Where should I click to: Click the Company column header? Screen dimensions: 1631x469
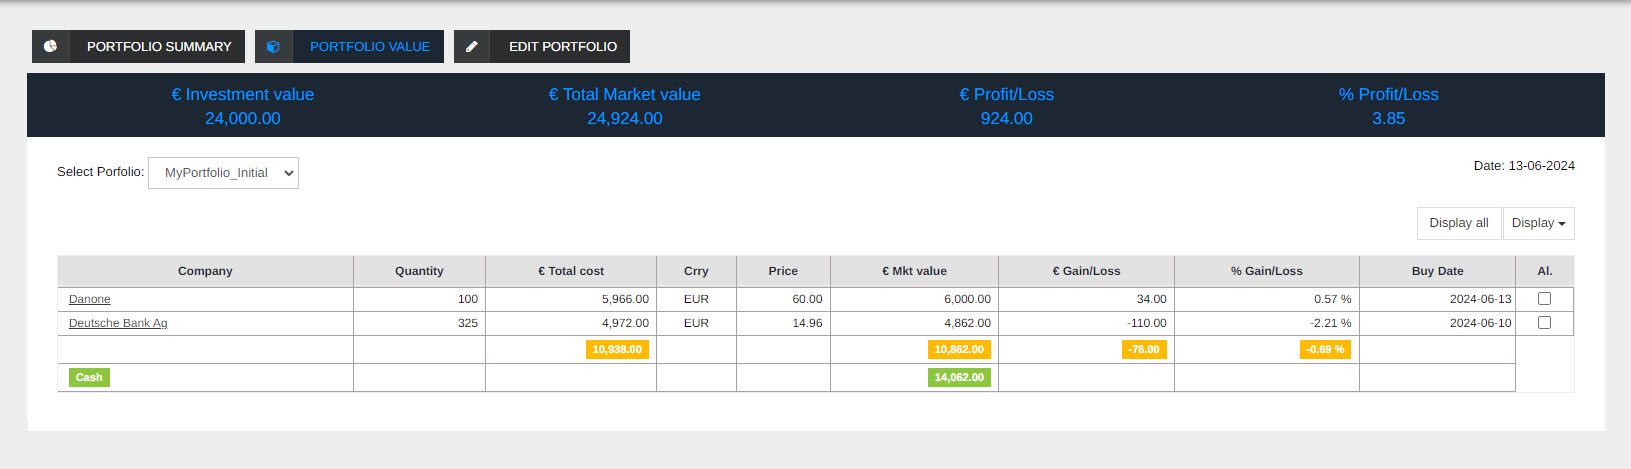tap(205, 271)
